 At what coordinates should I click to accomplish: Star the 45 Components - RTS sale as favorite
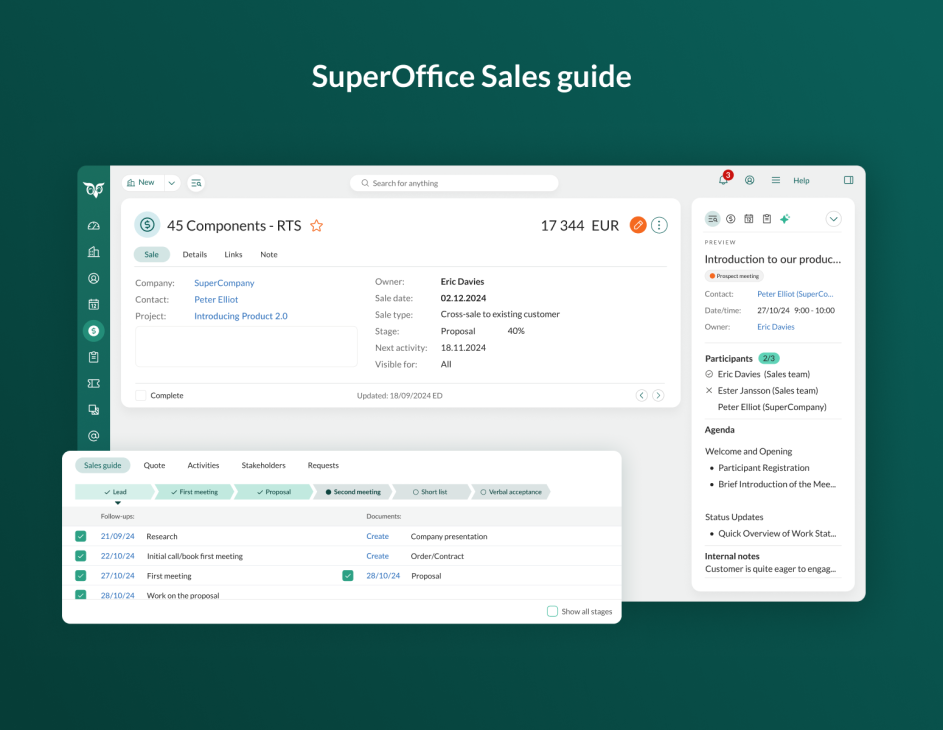(316, 226)
